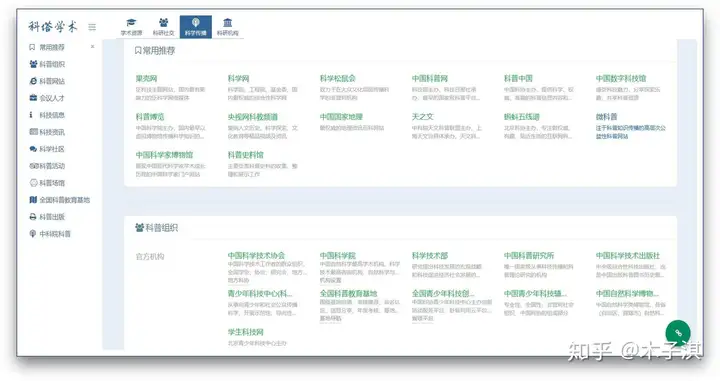Open the 微科普 link
Screen dimensions: 720x381
pyautogui.click(x=607, y=117)
